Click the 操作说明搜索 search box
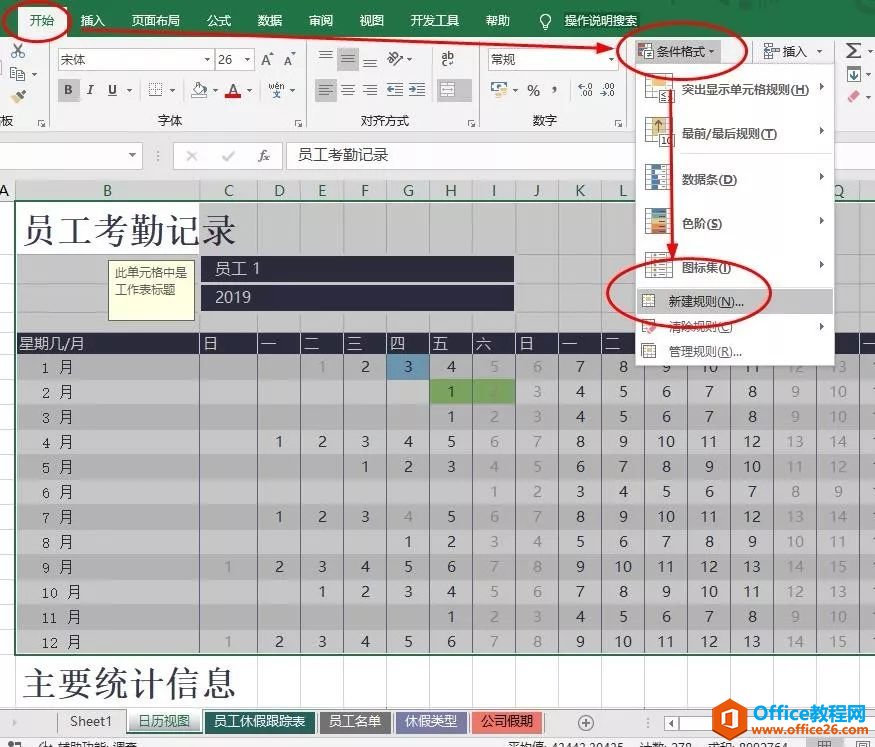The image size is (875, 747). (600, 21)
